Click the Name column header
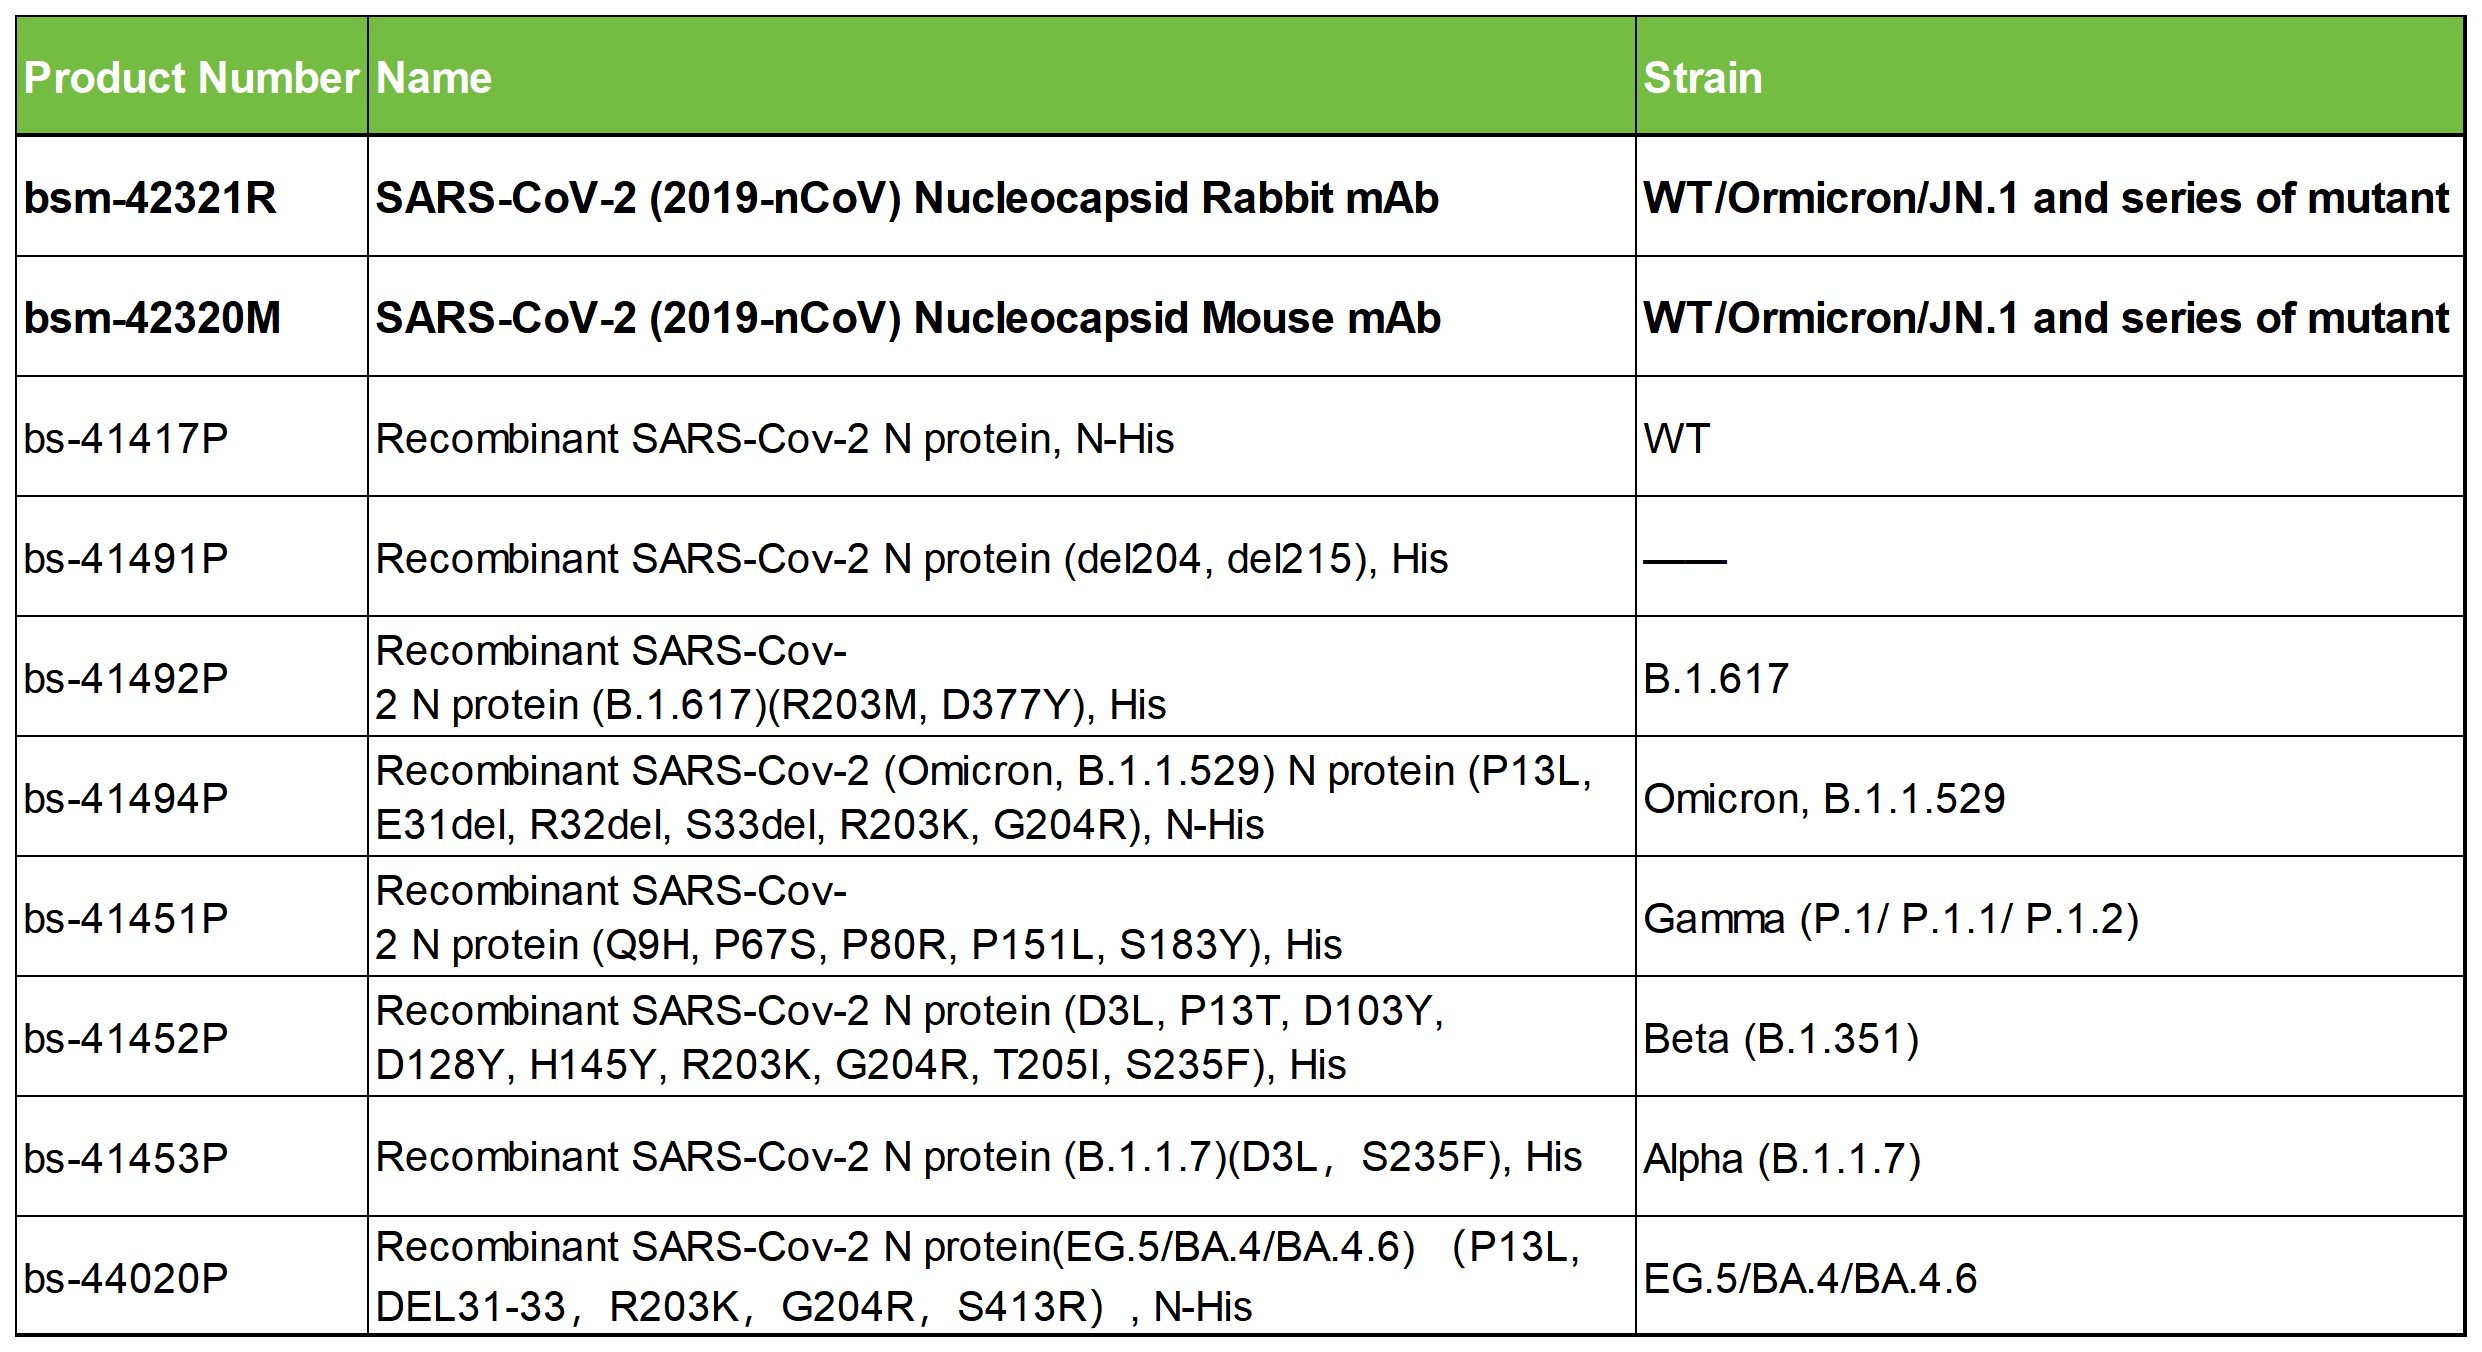This screenshot has width=2482, height=1352. (x=434, y=78)
